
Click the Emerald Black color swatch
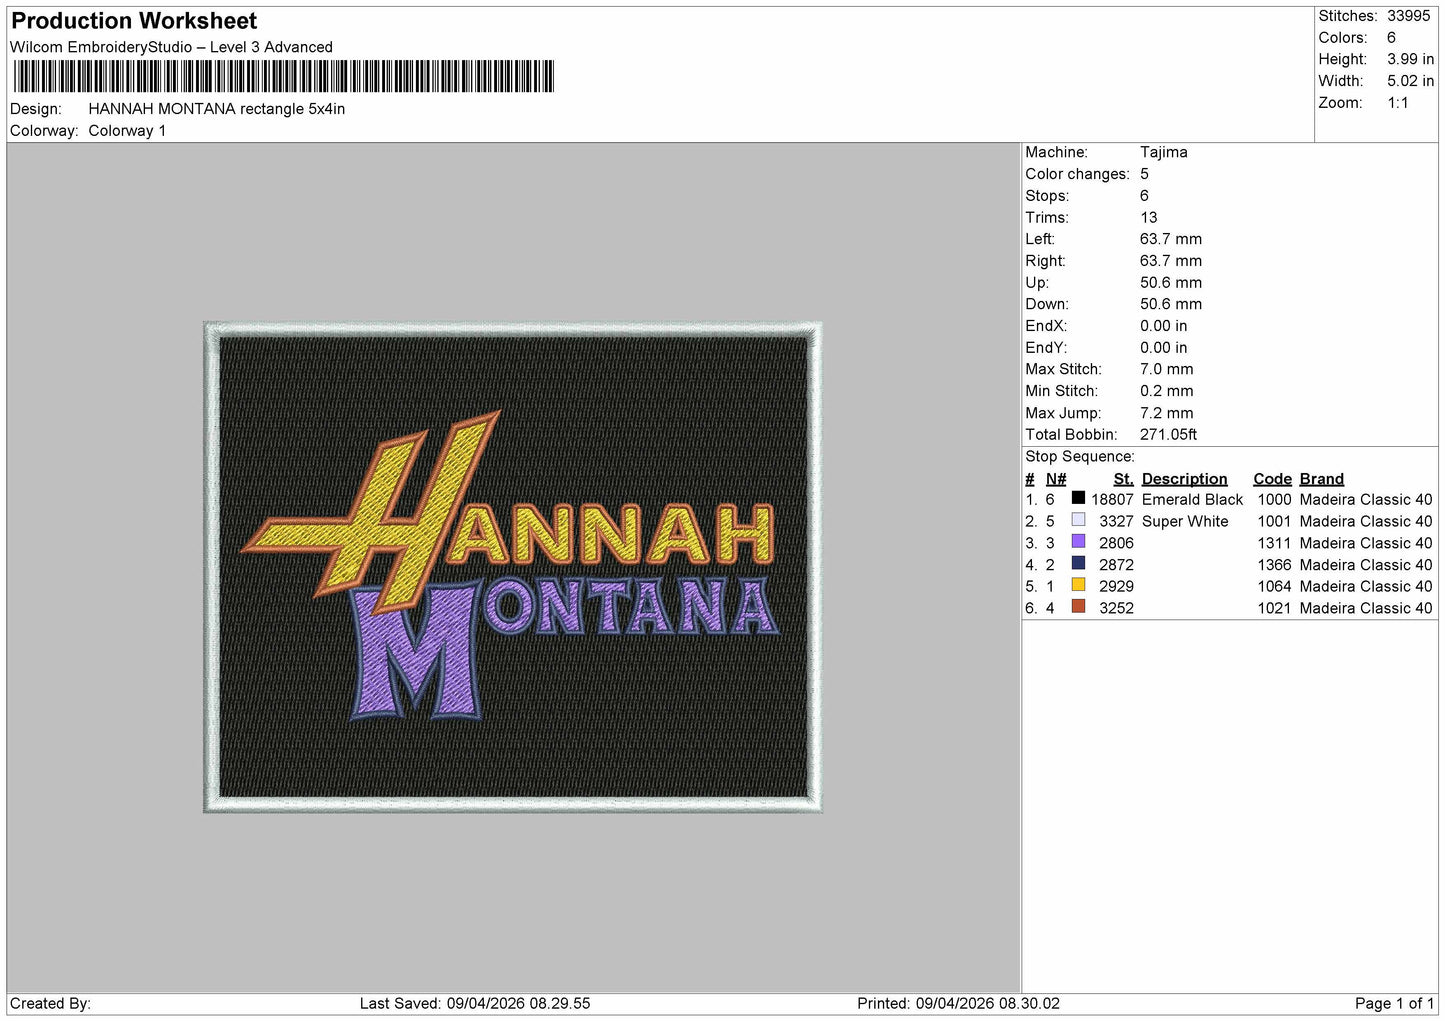click(1078, 498)
